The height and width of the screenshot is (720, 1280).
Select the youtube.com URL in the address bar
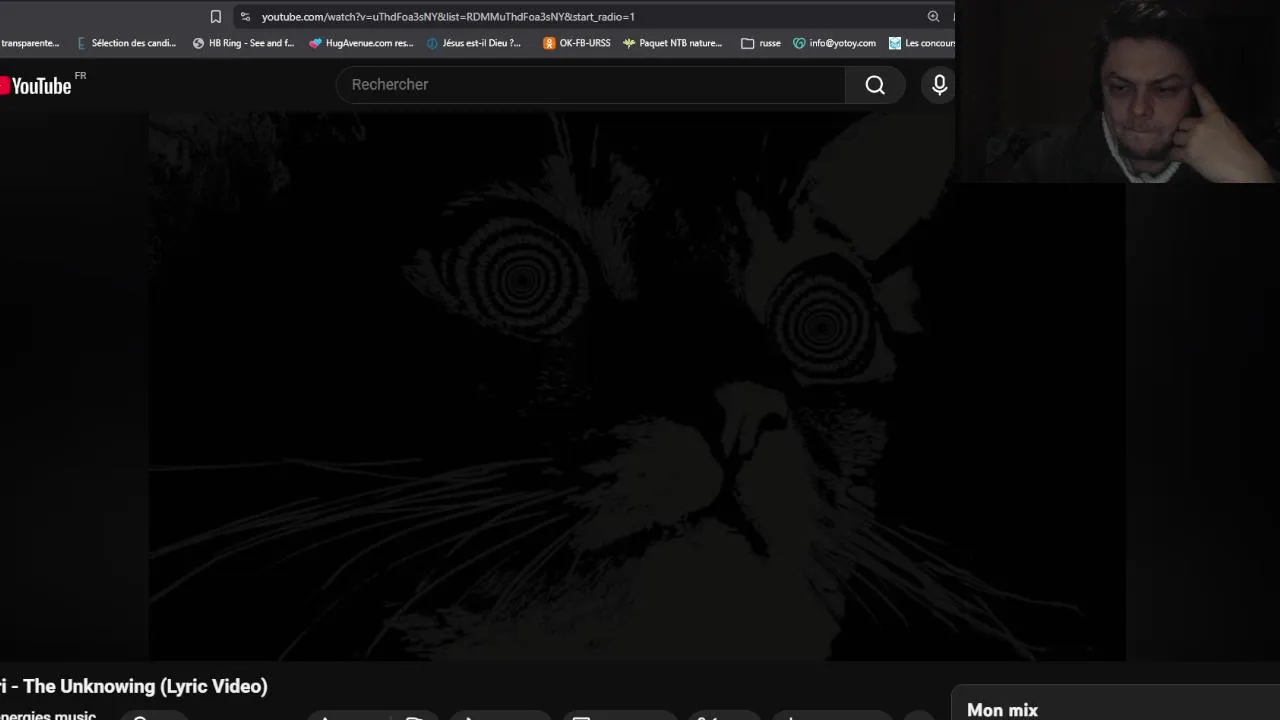(448, 17)
